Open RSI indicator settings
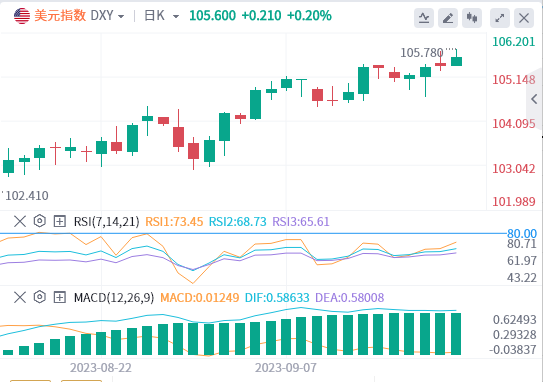The image size is (543, 382). (x=39, y=221)
